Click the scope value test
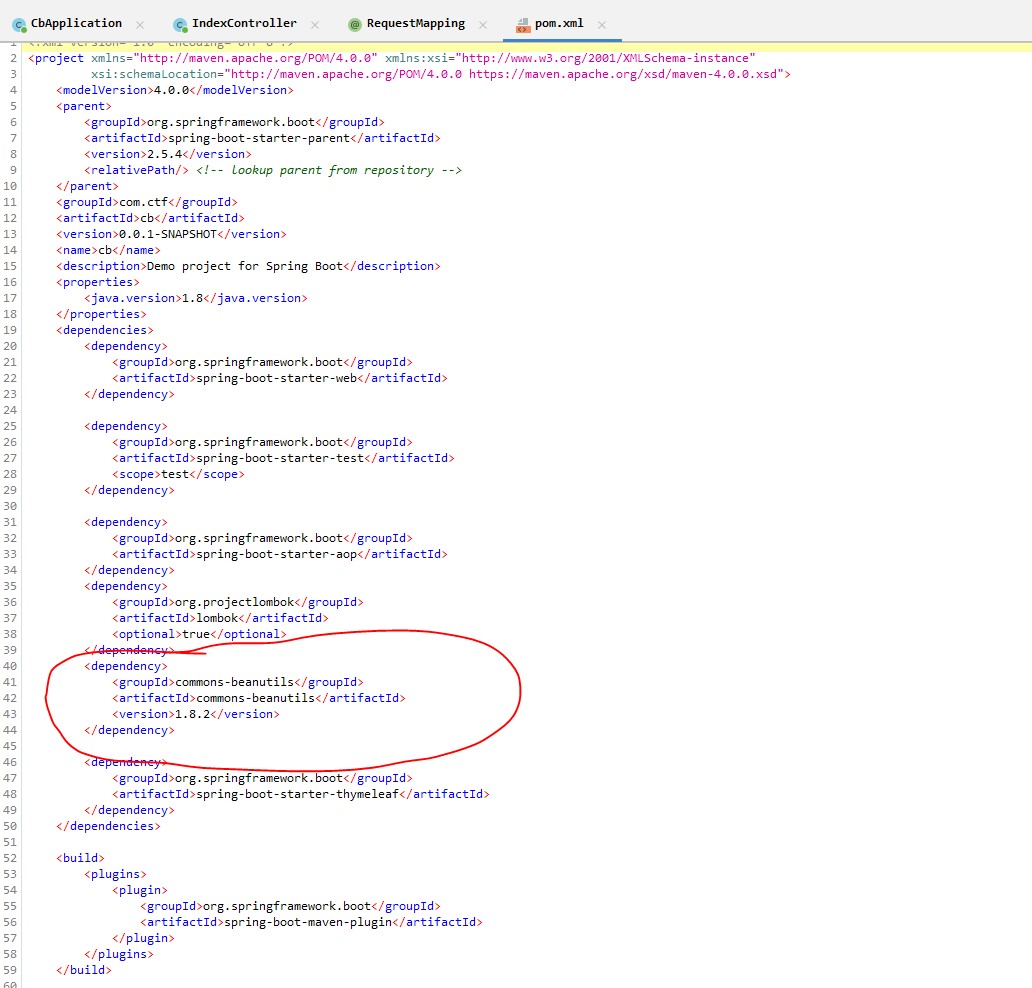This screenshot has height=988, width=1032. pyautogui.click(x=175, y=475)
